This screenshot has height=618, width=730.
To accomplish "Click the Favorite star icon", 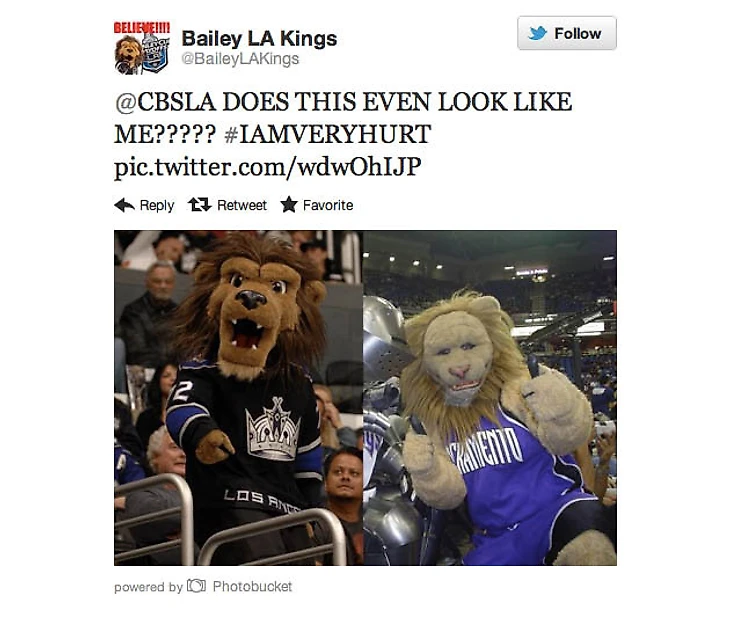I will [289, 204].
